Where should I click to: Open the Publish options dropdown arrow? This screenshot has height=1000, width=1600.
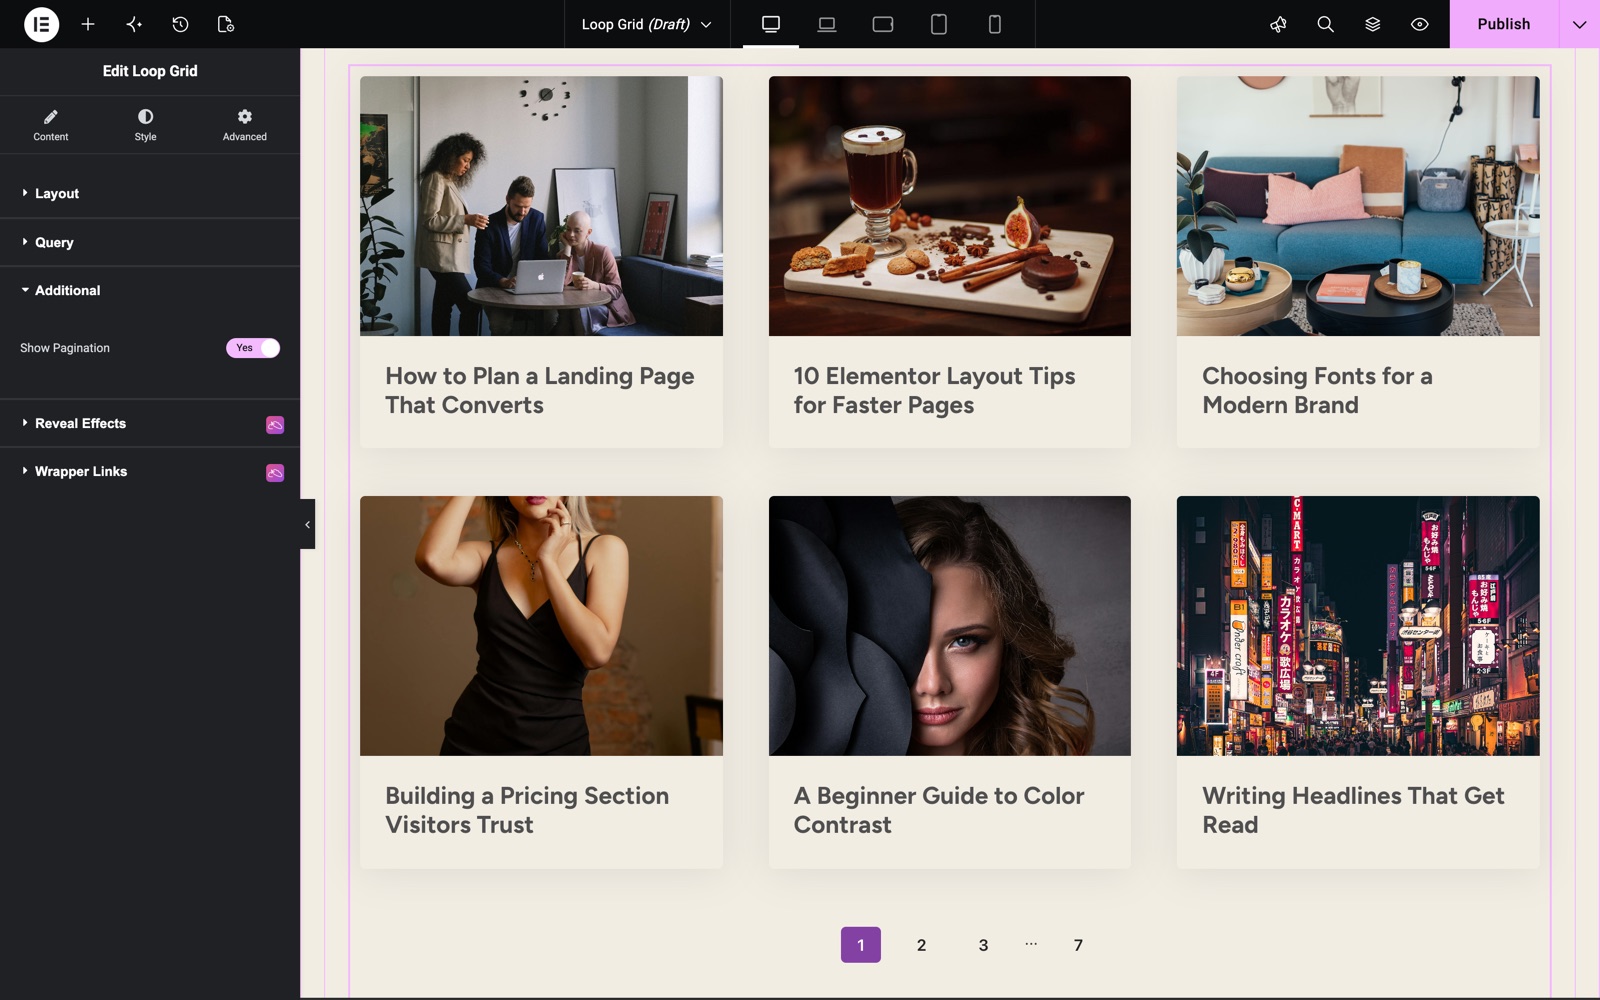coord(1579,24)
